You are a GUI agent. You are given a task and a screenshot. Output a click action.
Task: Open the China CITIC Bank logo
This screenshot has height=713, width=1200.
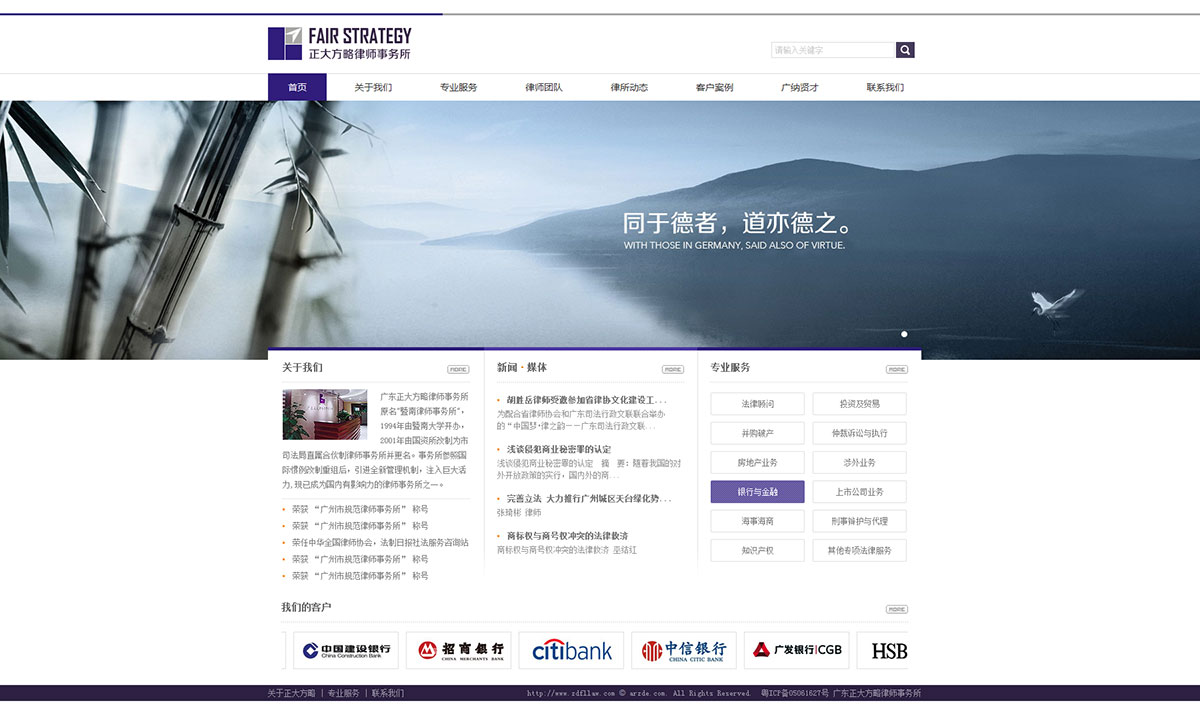684,650
